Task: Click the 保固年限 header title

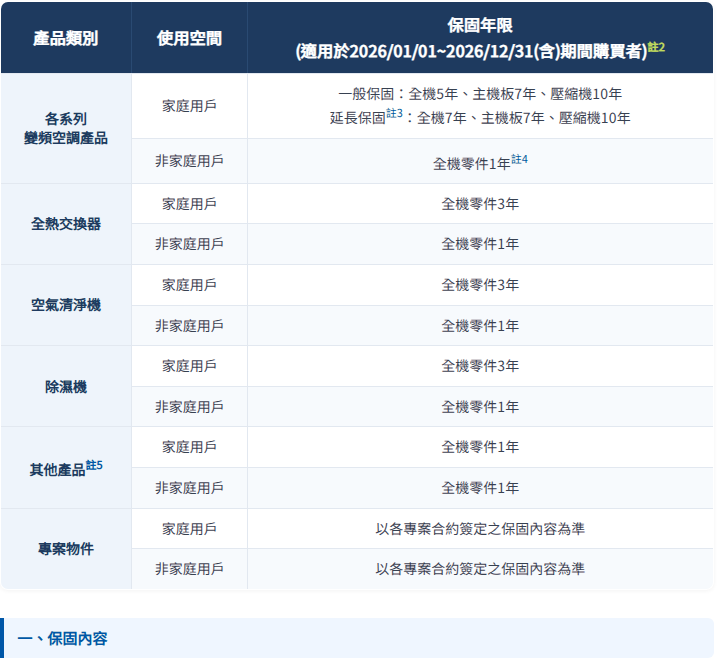Action: pyautogui.click(x=480, y=25)
